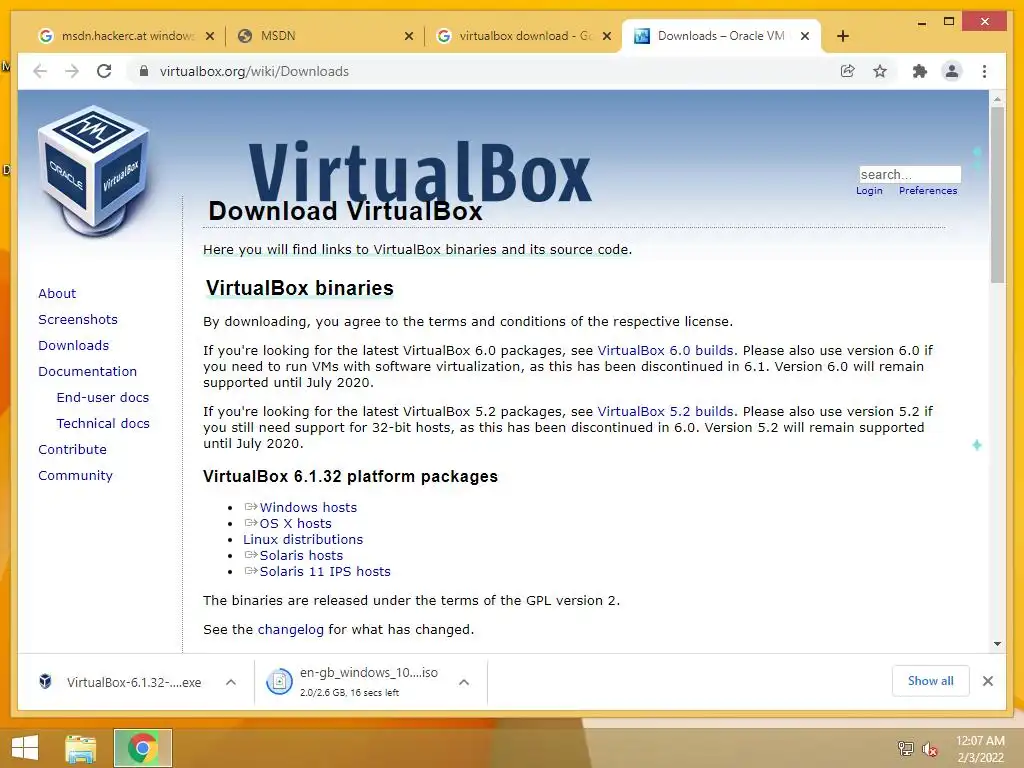Screen dimensions: 1024x768
Task: Switch to the virtualbox download Google tab
Action: point(524,36)
